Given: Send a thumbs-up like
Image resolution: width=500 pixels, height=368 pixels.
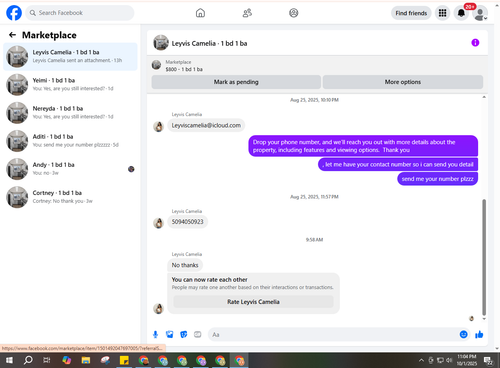Looking at the screenshot, I should 479,334.
